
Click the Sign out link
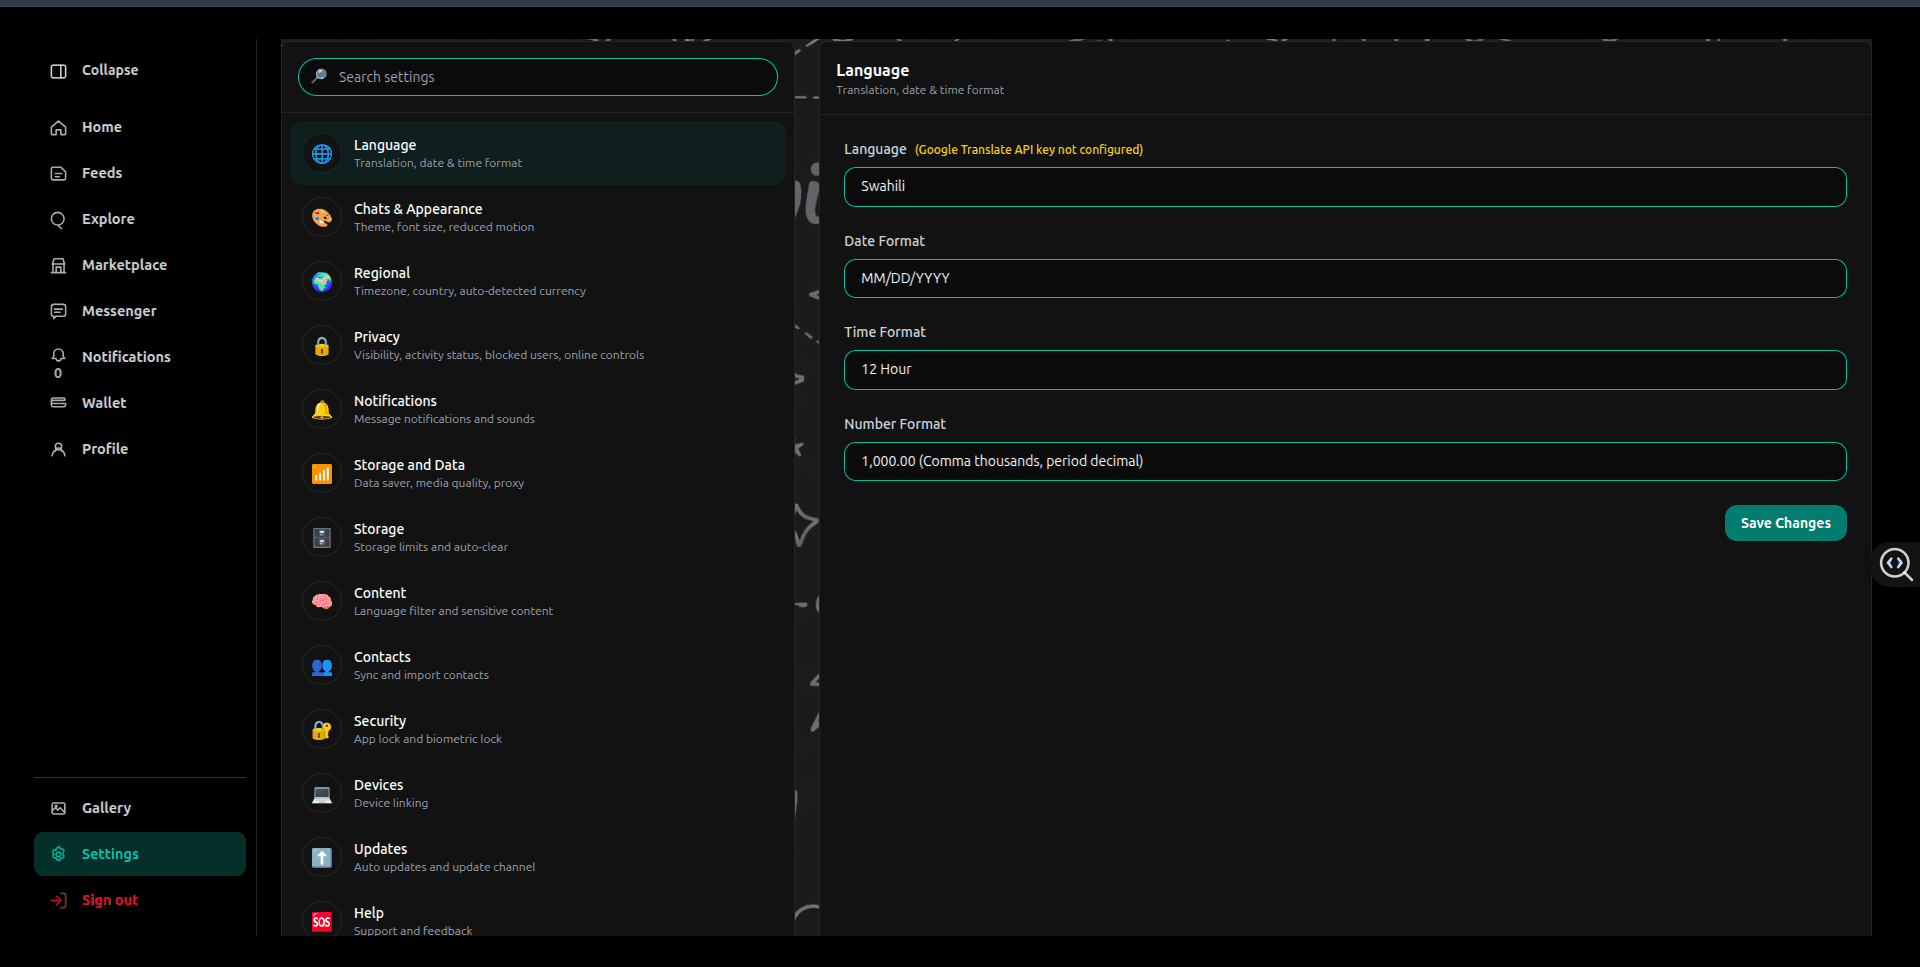pyautogui.click(x=110, y=900)
